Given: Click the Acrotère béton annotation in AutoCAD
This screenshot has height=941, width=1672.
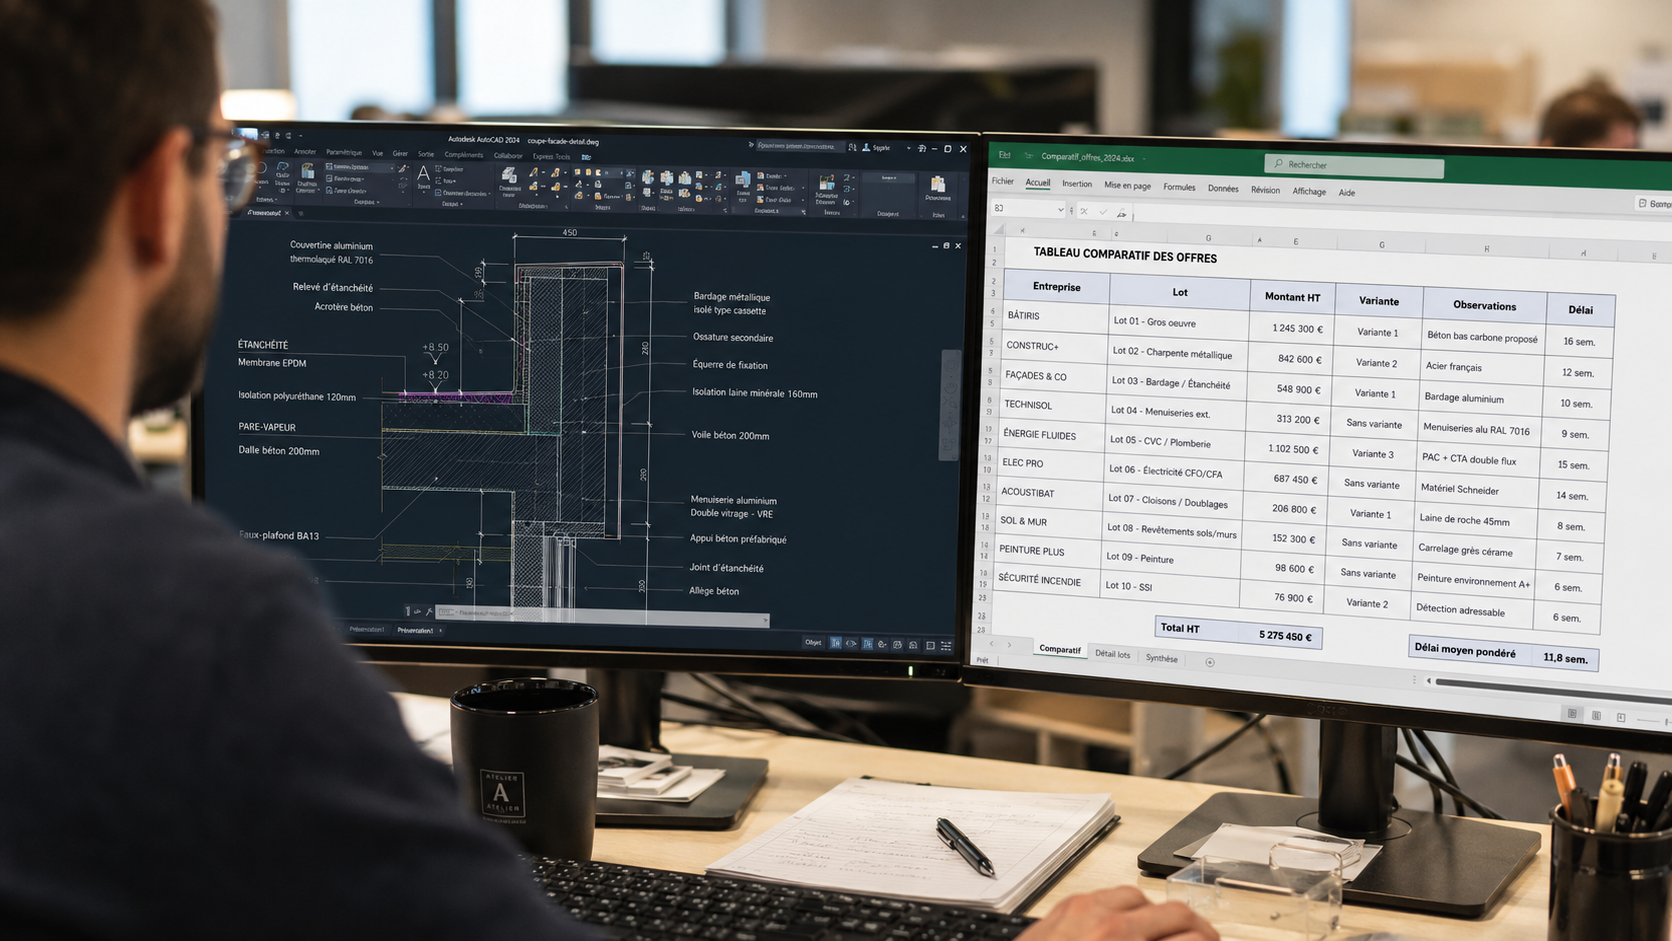Looking at the screenshot, I should click(x=344, y=307).
